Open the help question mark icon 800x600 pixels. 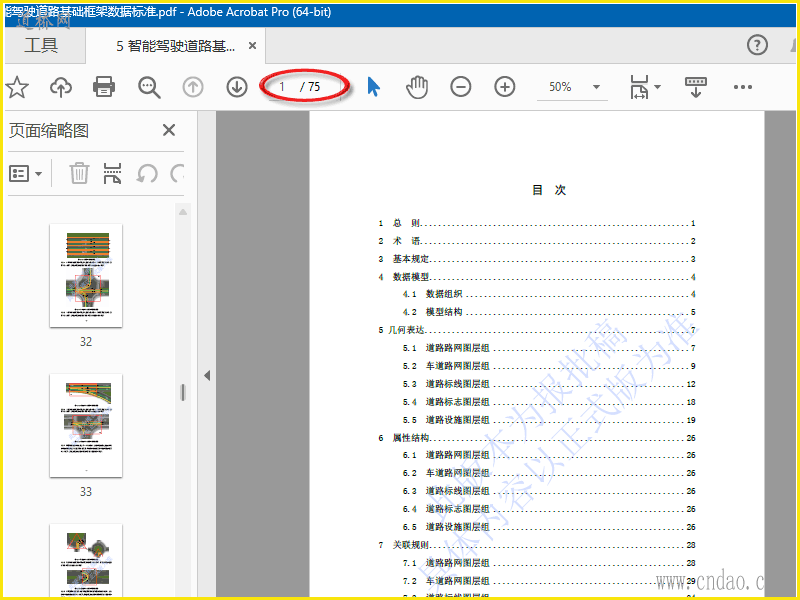pos(757,45)
